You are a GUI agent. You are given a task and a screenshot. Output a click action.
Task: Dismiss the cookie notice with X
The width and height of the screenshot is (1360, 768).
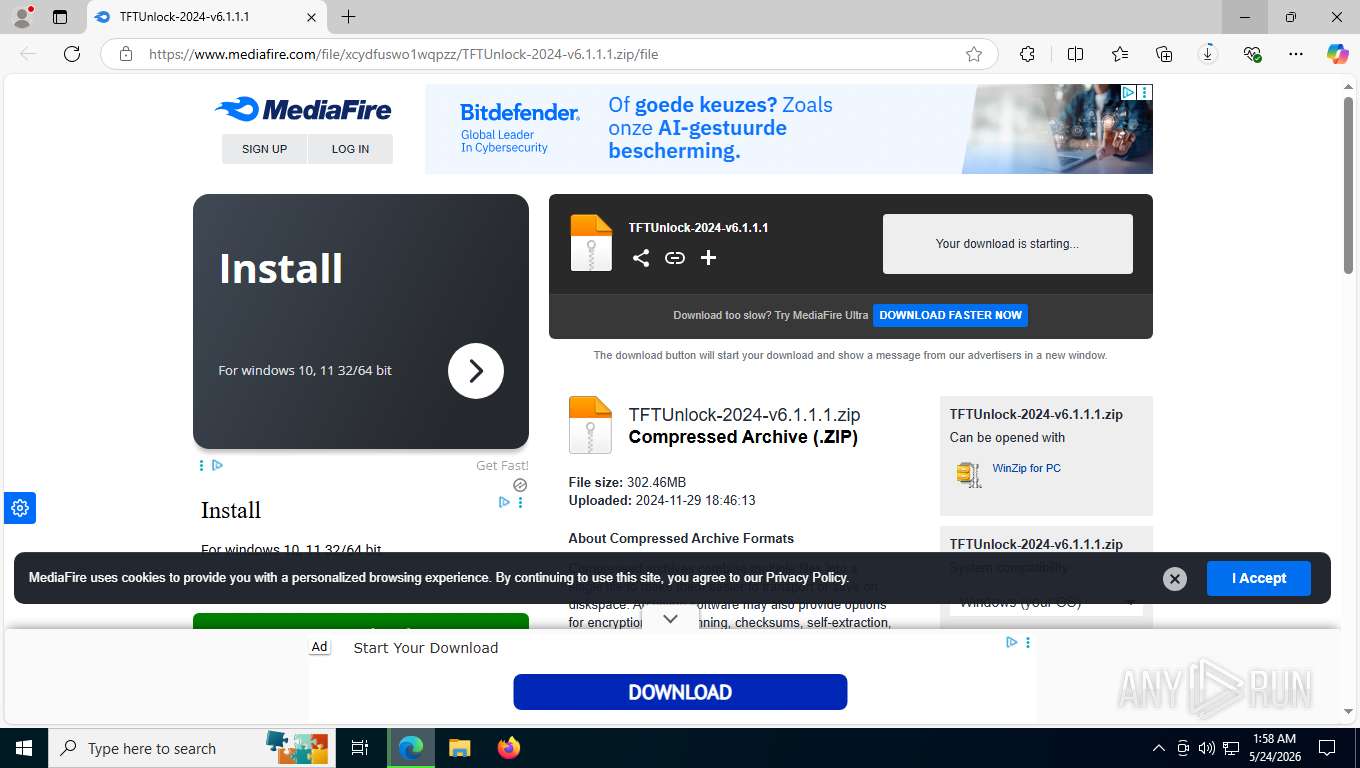pos(1175,578)
